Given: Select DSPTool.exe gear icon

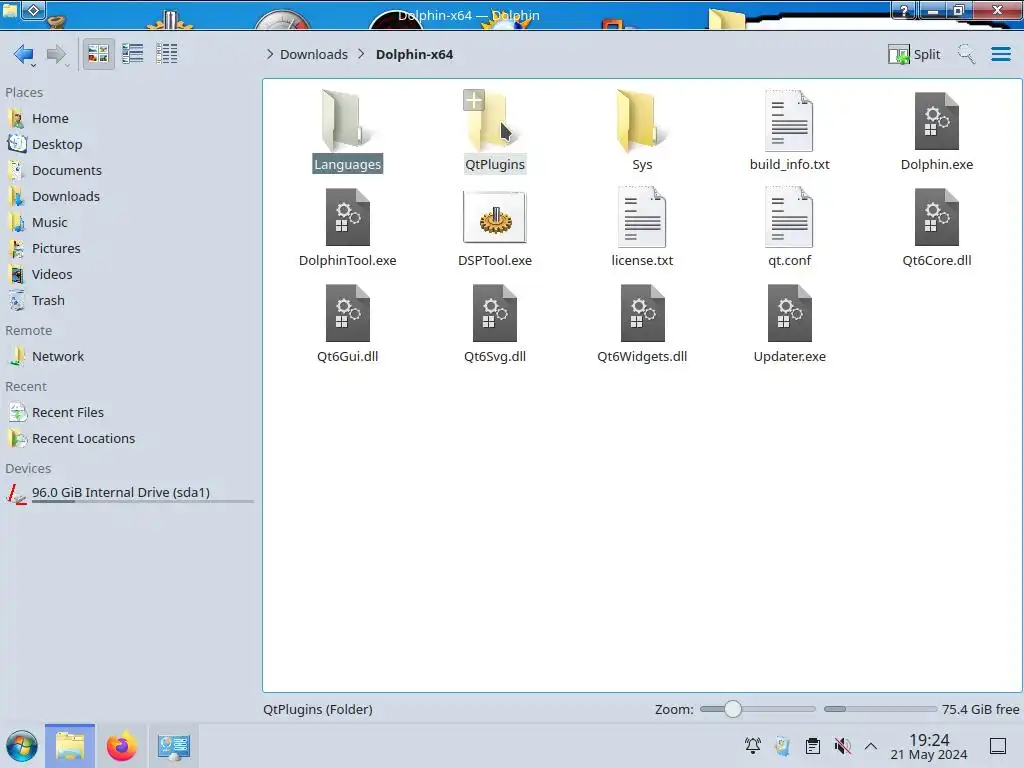Looking at the screenshot, I should pos(494,217).
